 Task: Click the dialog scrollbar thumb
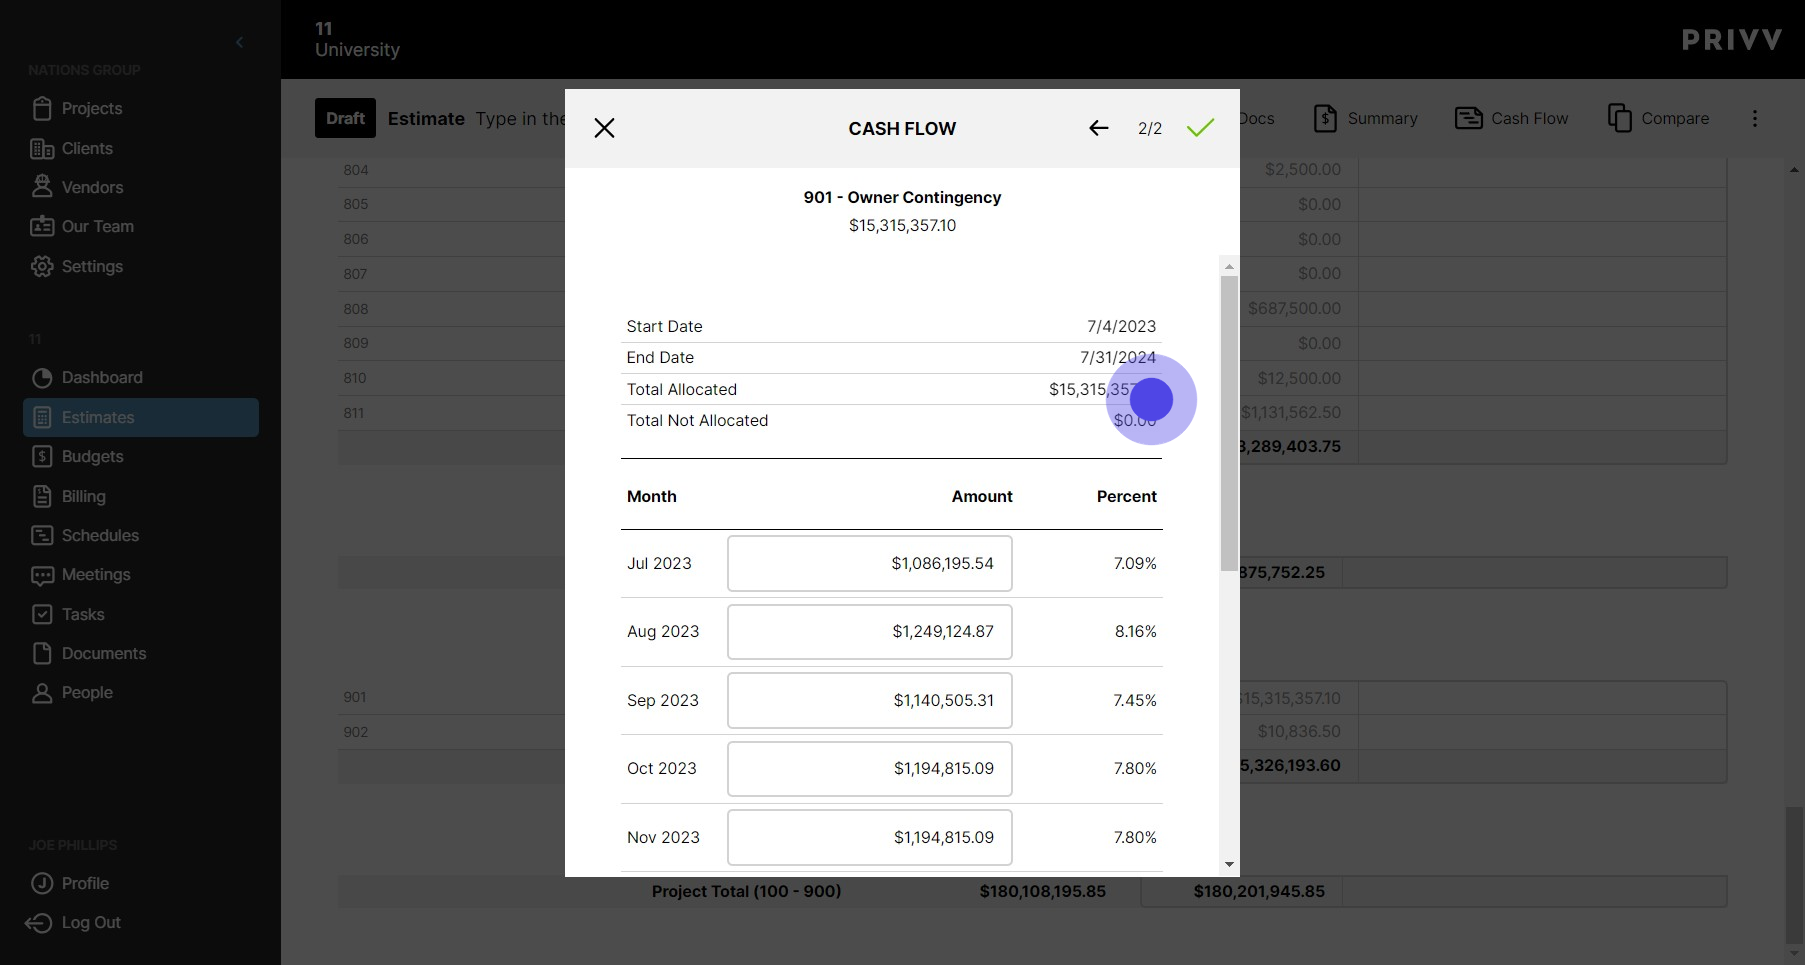(1229, 423)
